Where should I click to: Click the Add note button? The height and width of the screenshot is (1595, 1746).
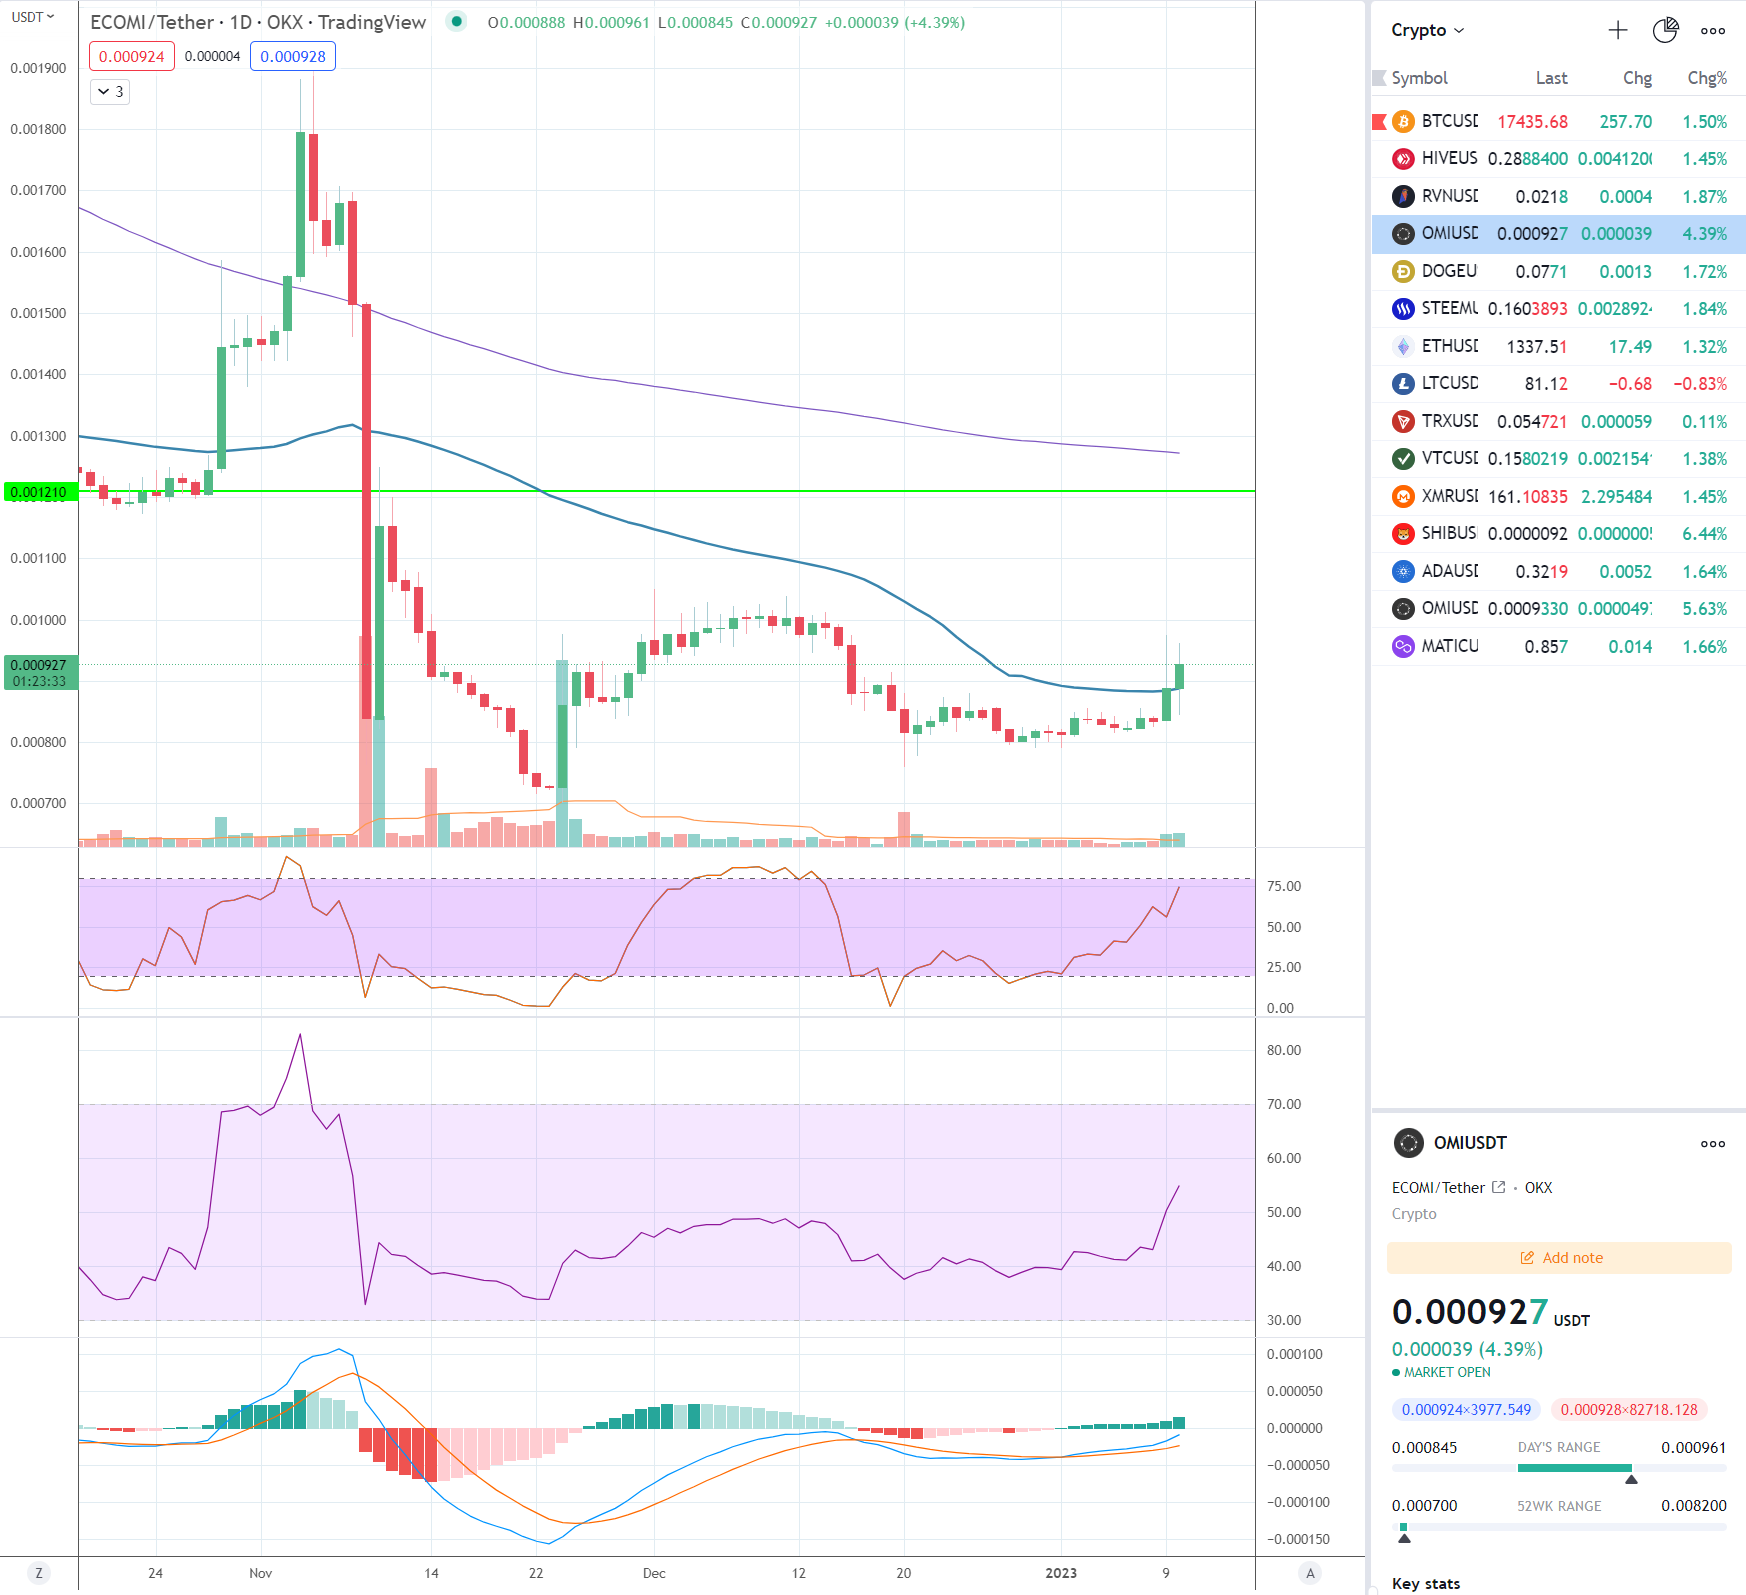pos(1559,1258)
